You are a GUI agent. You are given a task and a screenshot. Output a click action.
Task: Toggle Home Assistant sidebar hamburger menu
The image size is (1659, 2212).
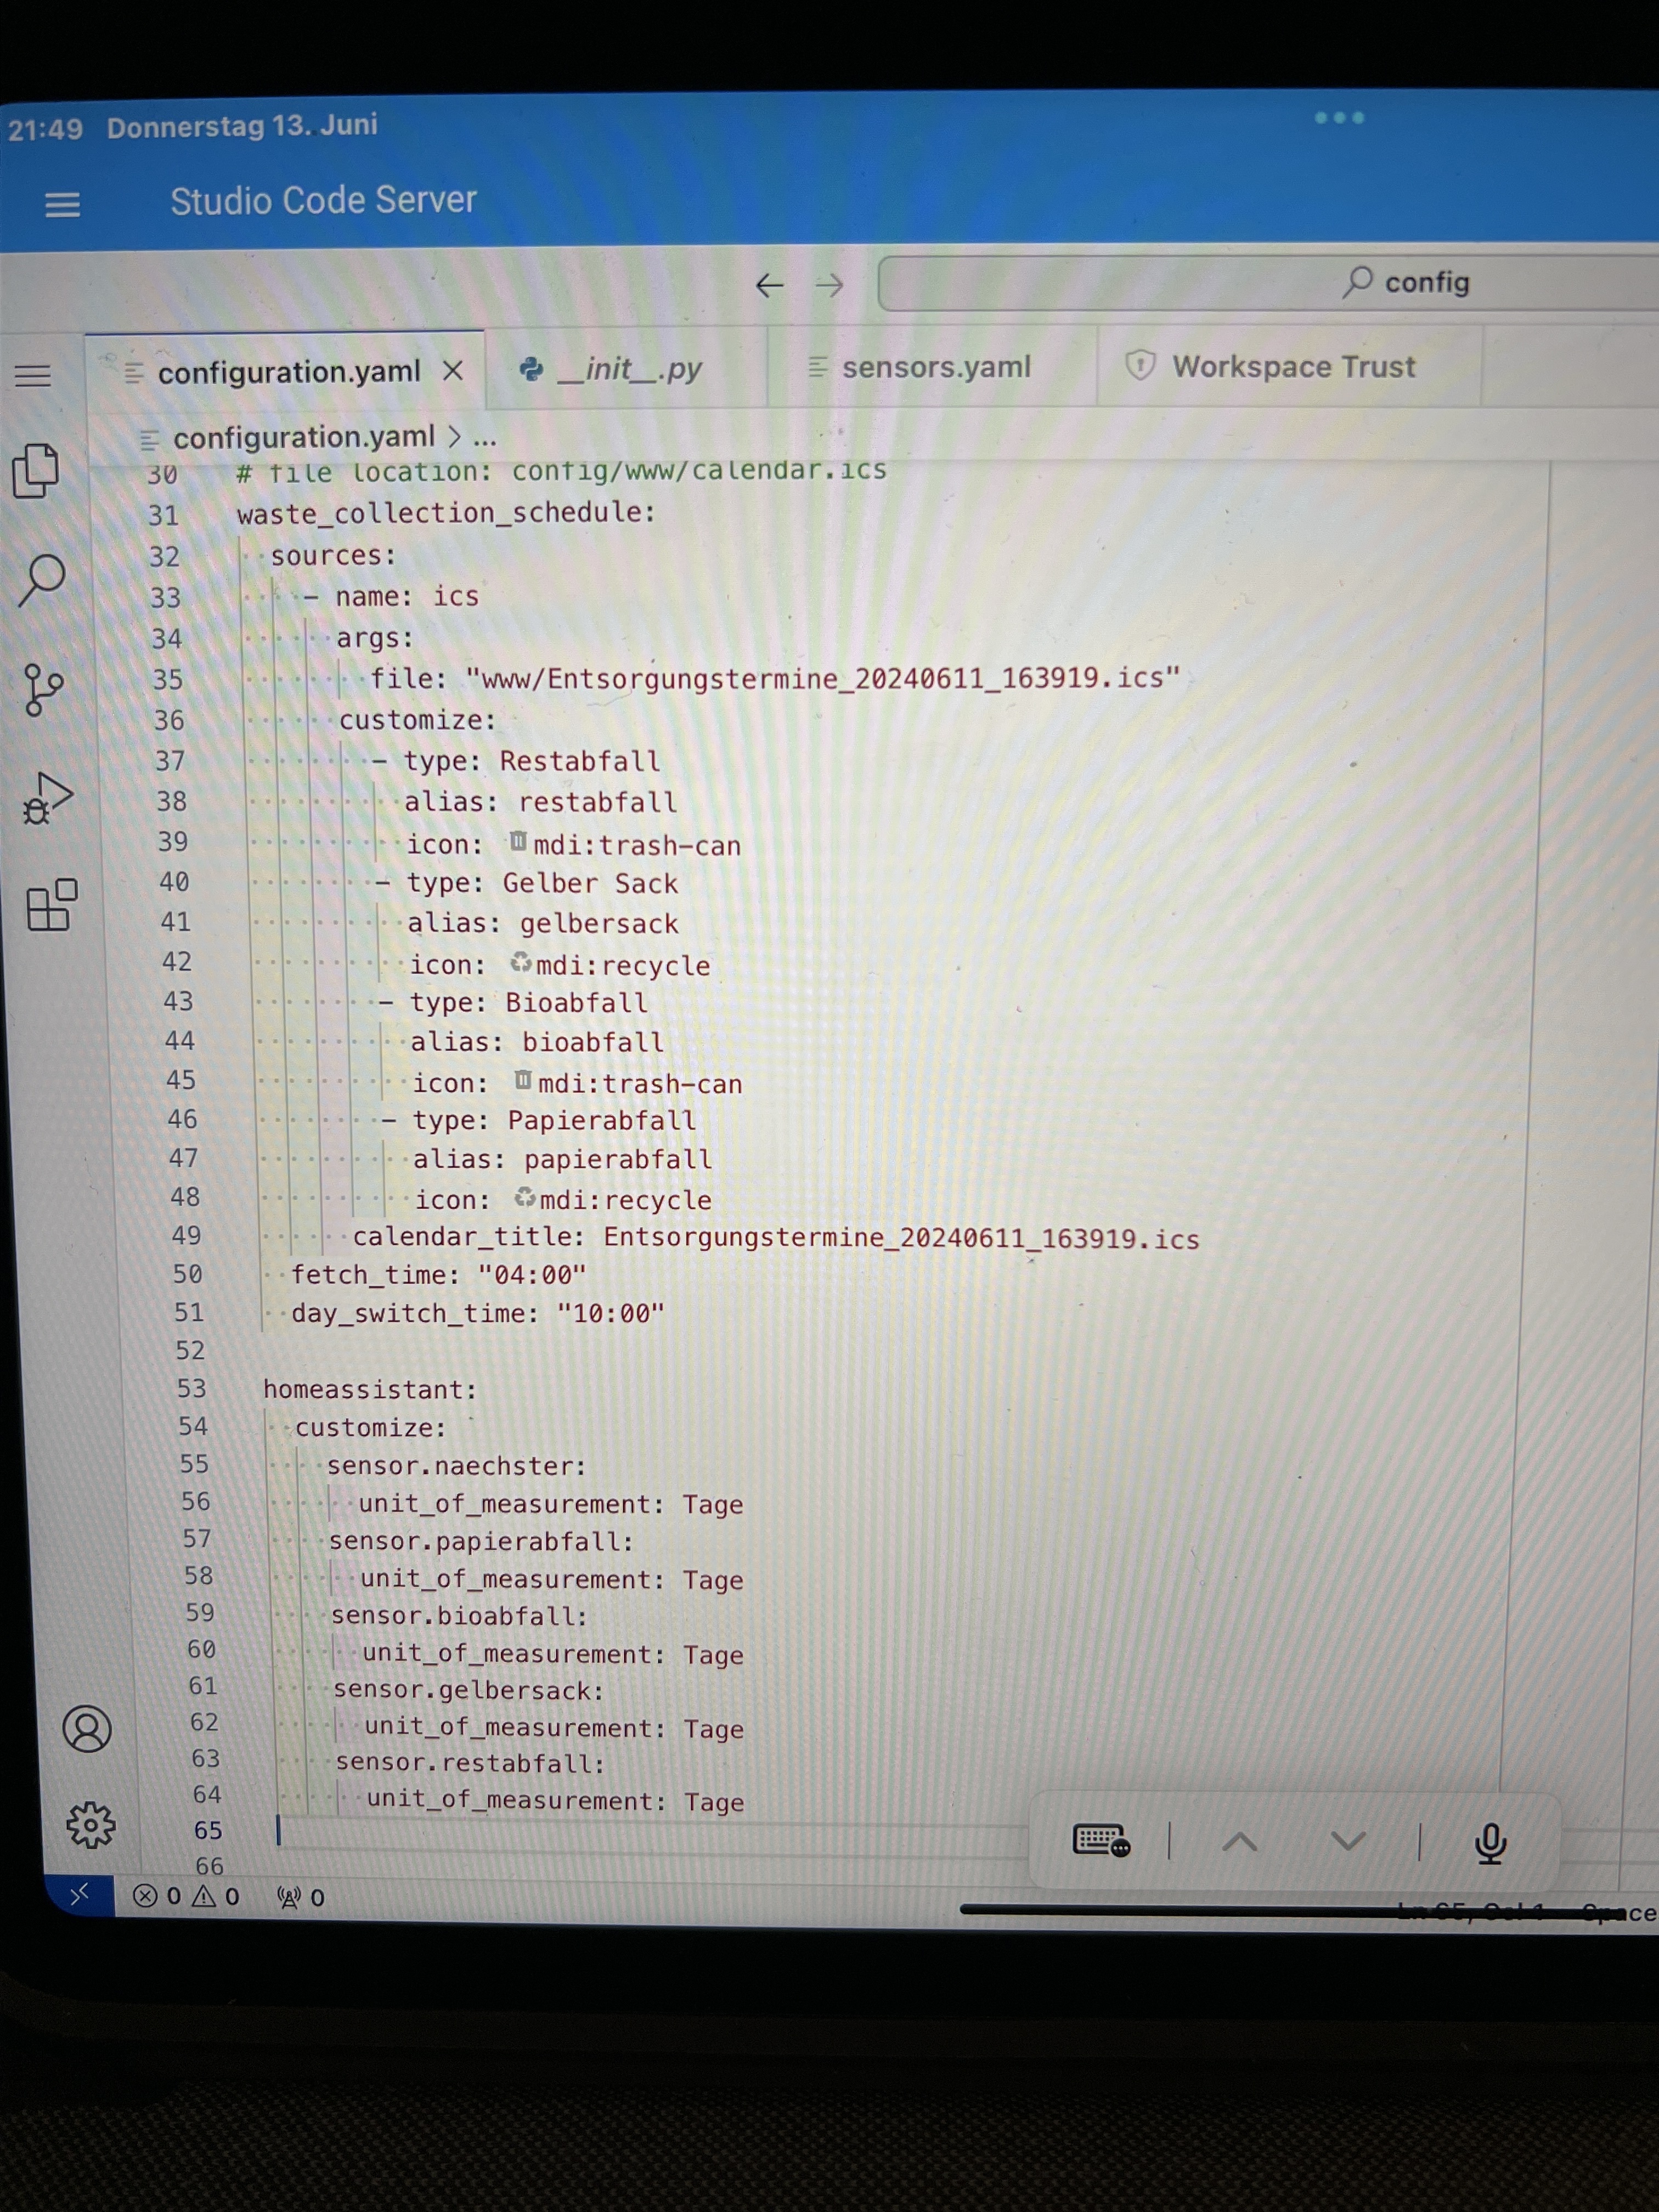click(x=62, y=204)
